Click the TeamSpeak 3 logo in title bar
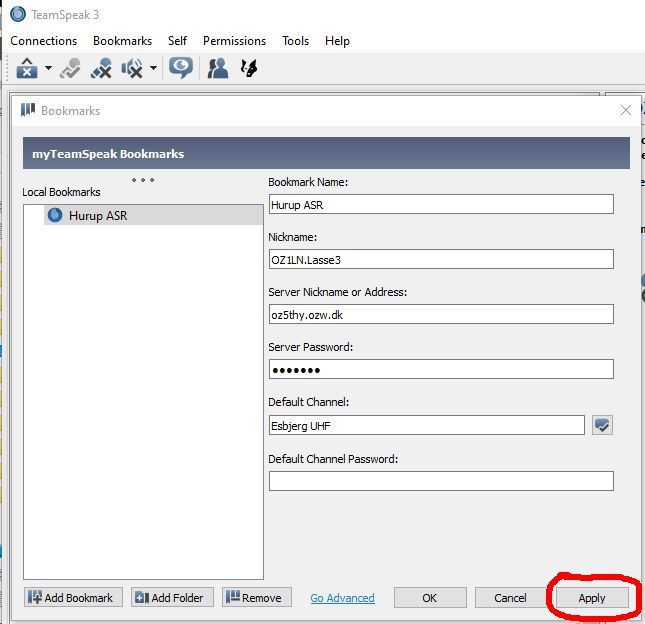Image resolution: width=645 pixels, height=624 pixels. coord(18,14)
